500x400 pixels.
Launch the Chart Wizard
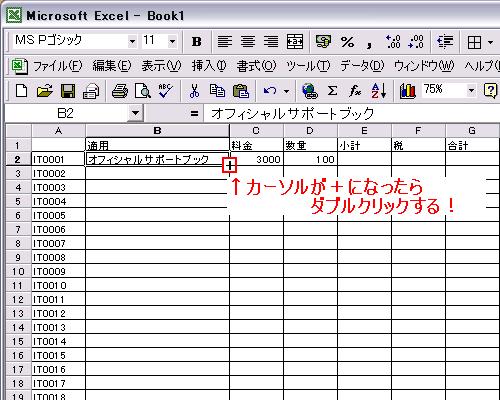click(407, 91)
